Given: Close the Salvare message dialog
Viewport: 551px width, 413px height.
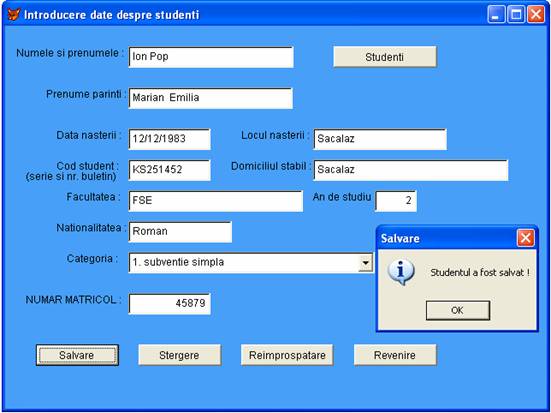Looking at the screenshot, I should 526,238.
